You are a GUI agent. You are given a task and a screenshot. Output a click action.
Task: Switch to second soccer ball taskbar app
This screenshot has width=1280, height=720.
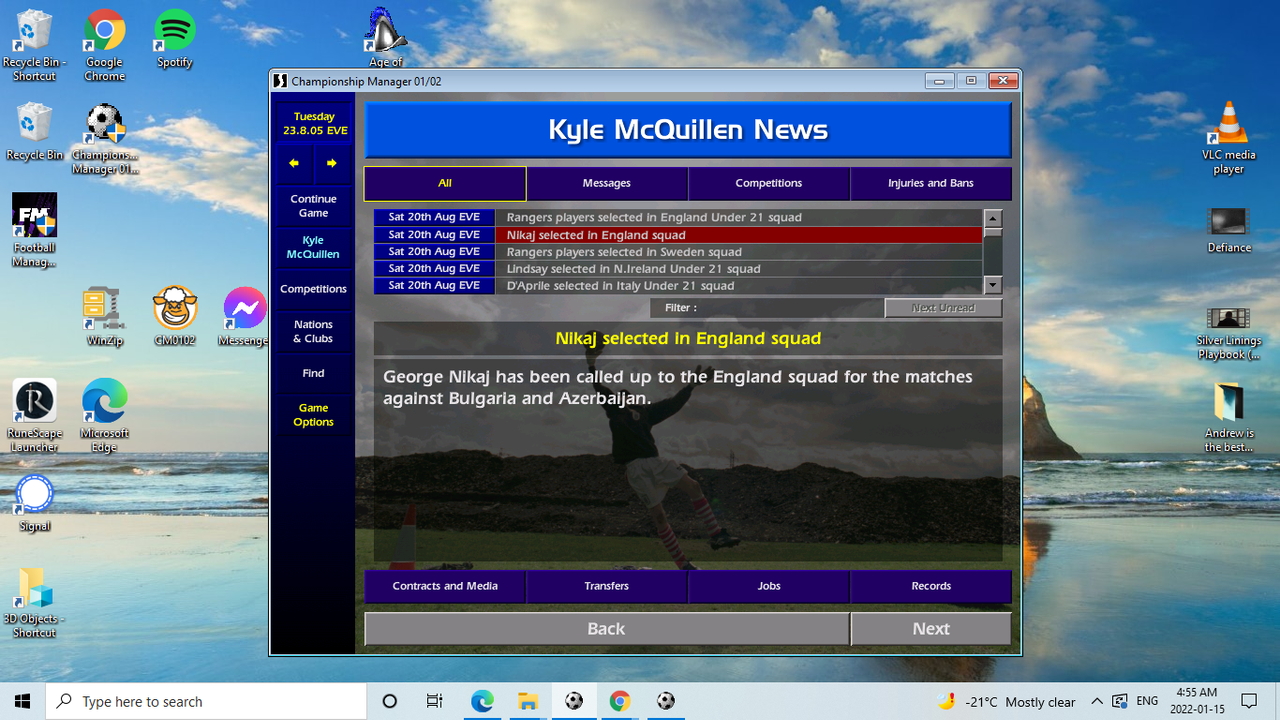pos(666,701)
